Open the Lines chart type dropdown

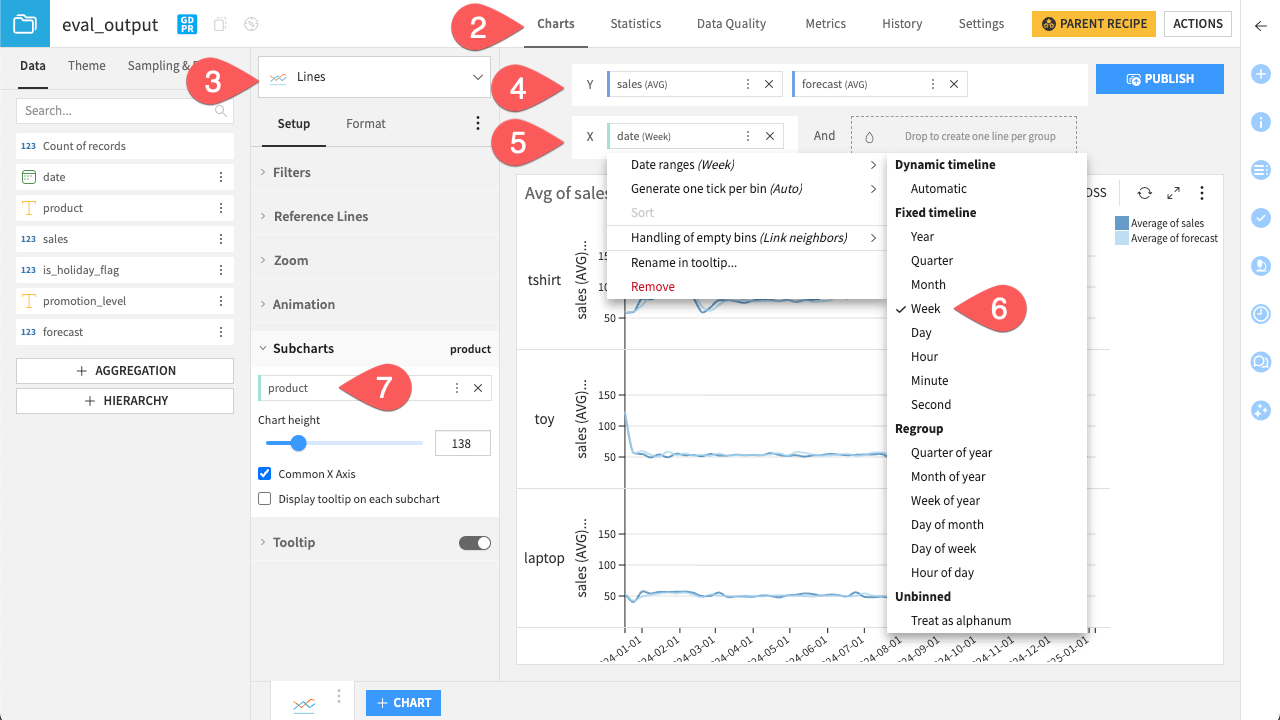(x=374, y=76)
